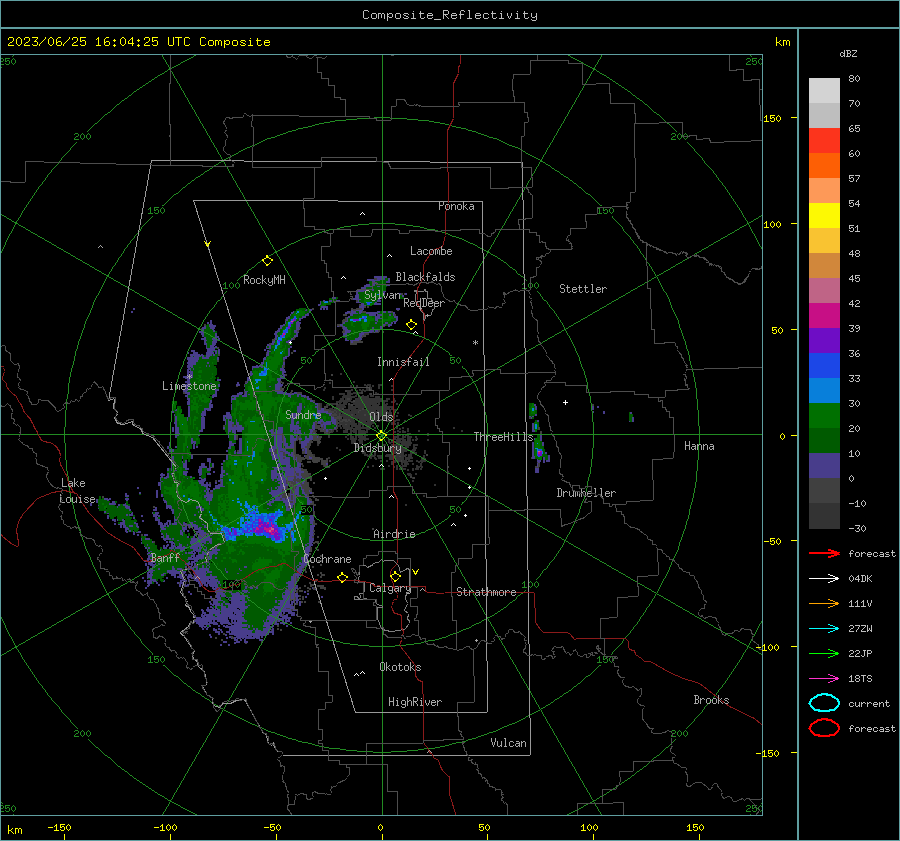Select the purple 36-39 dBZ swatch
900x841 pixels.
[x=824, y=340]
